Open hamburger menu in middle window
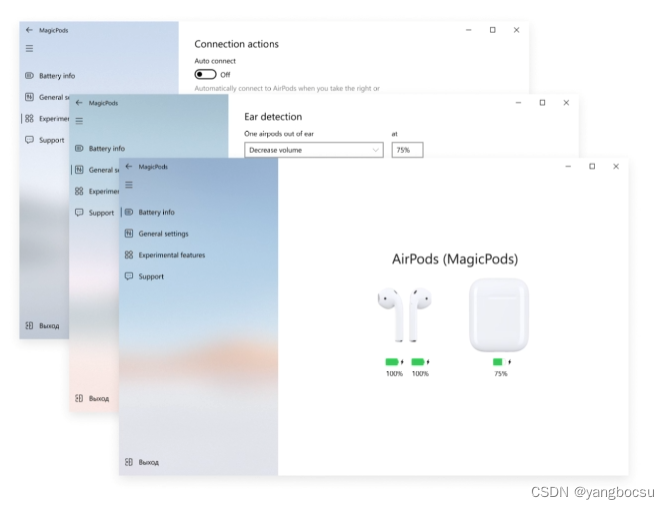Viewport: 670px width, 509px height. pyautogui.click(x=79, y=121)
